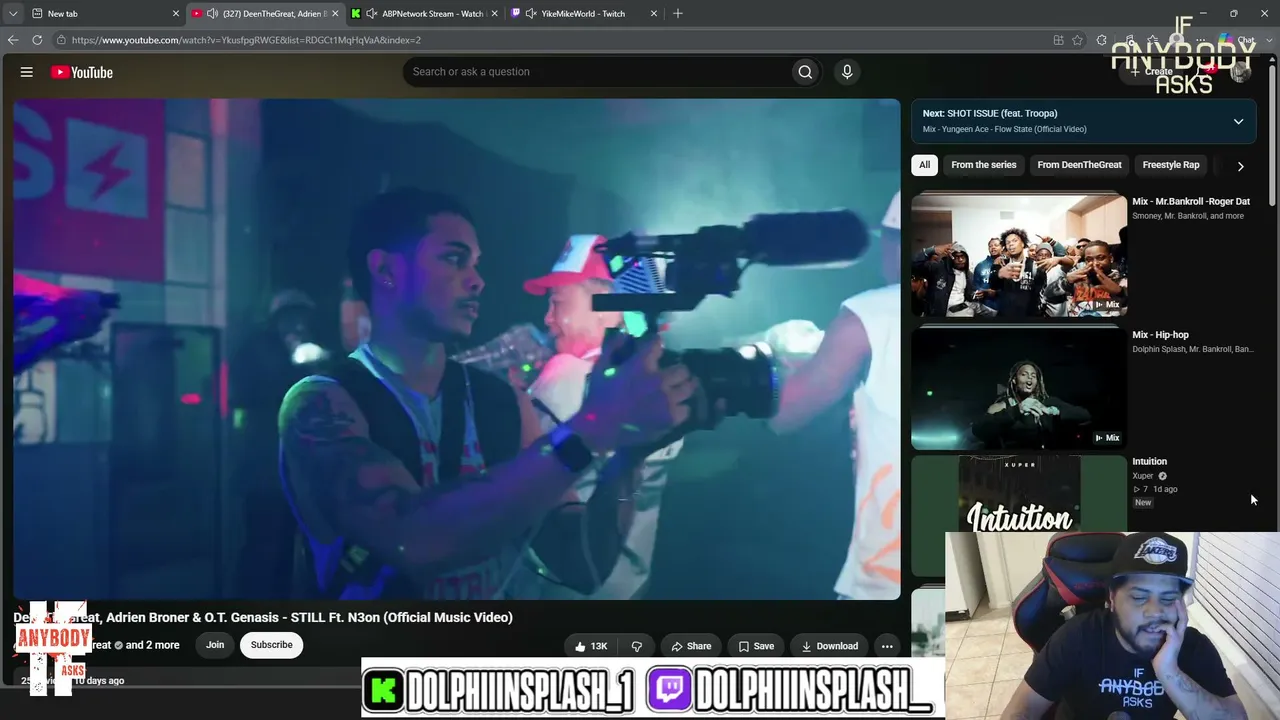Dislike the video with thumbs down

637,646
